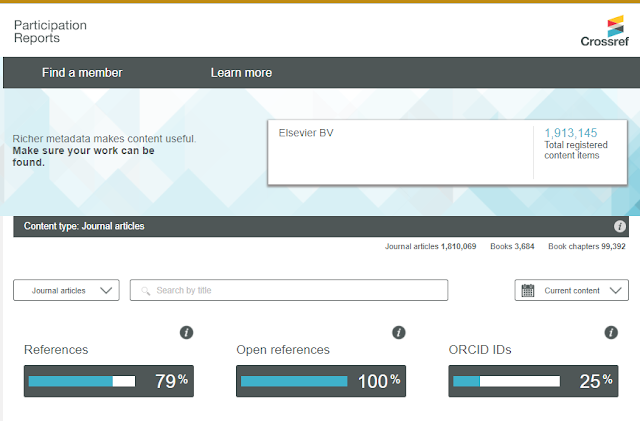Screen dimensions: 640x421
Task: Open Learn more menu
Action: [x=241, y=73]
